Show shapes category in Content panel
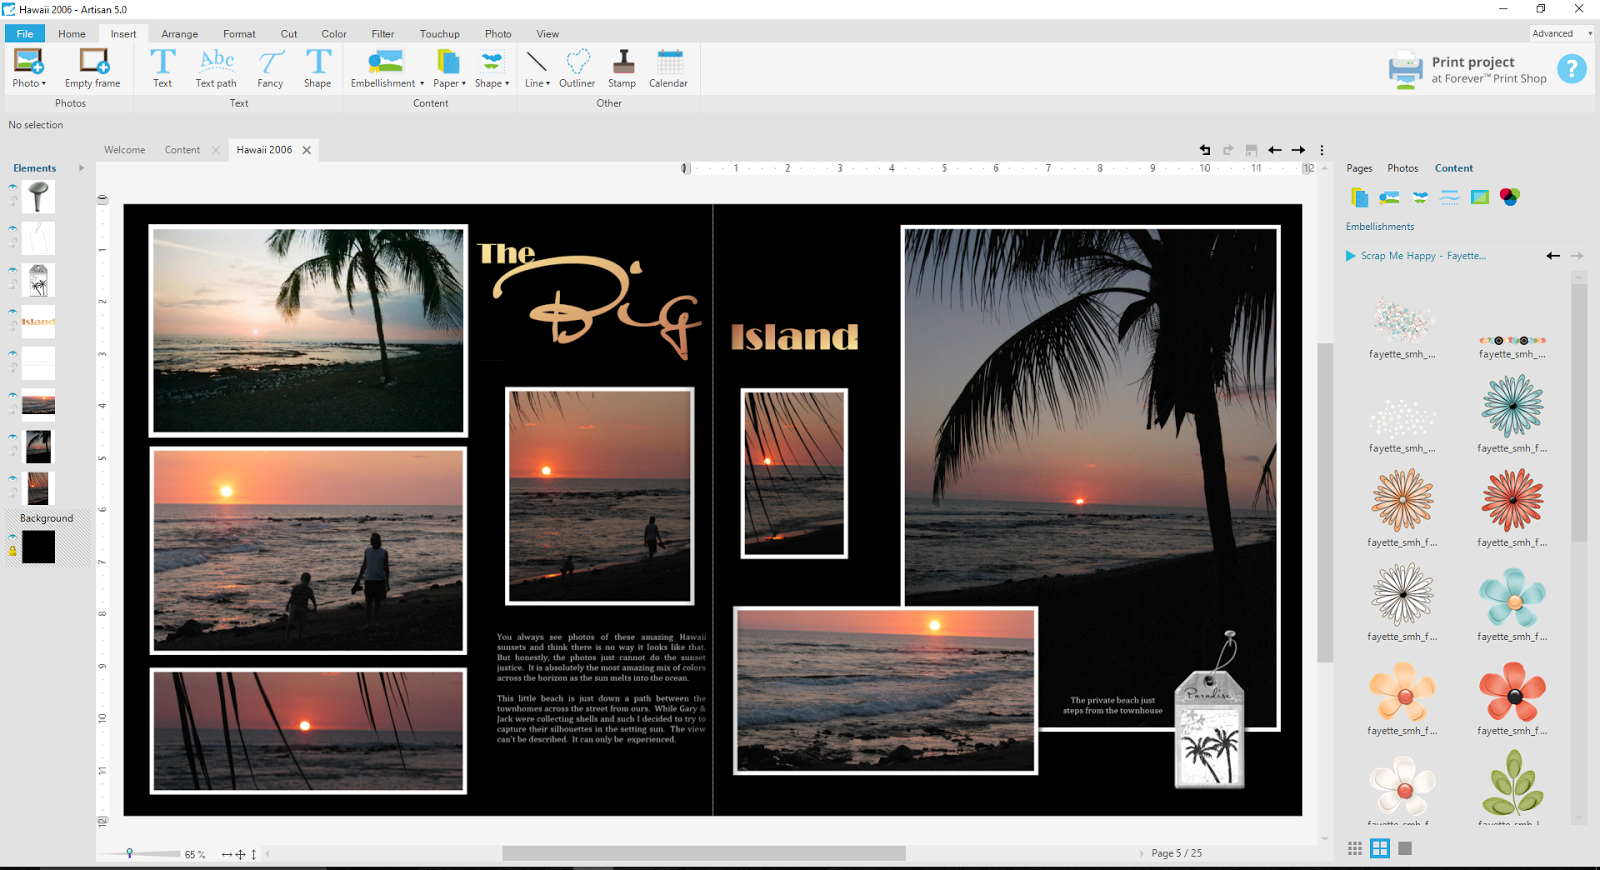The width and height of the screenshot is (1600, 870). pyautogui.click(x=1420, y=197)
